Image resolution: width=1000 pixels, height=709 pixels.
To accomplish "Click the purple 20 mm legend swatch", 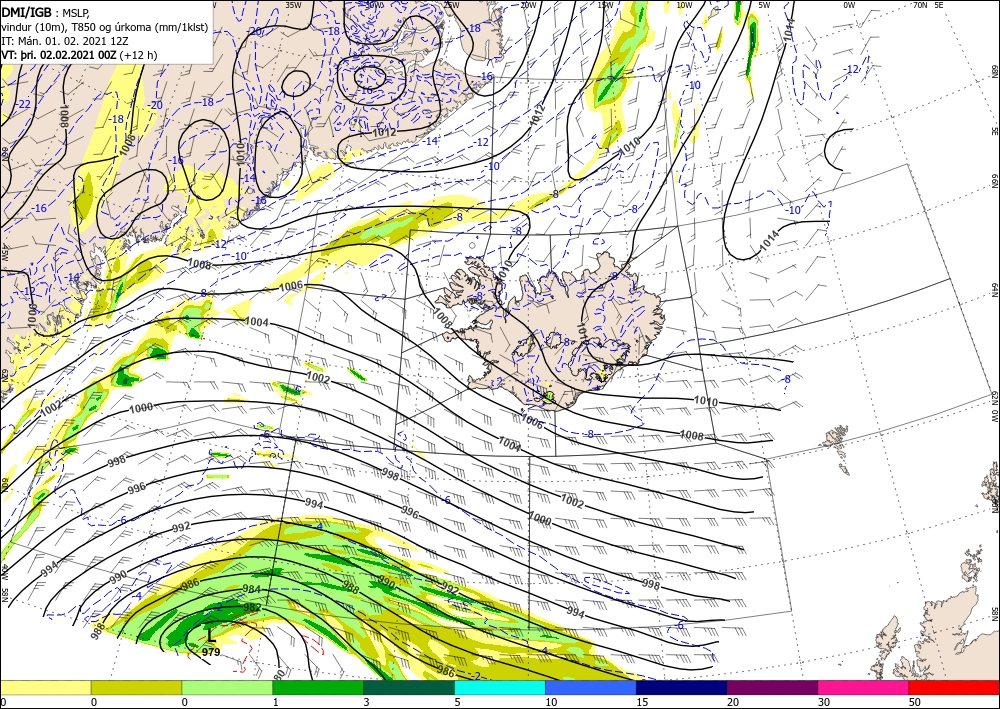I will point(772,687).
